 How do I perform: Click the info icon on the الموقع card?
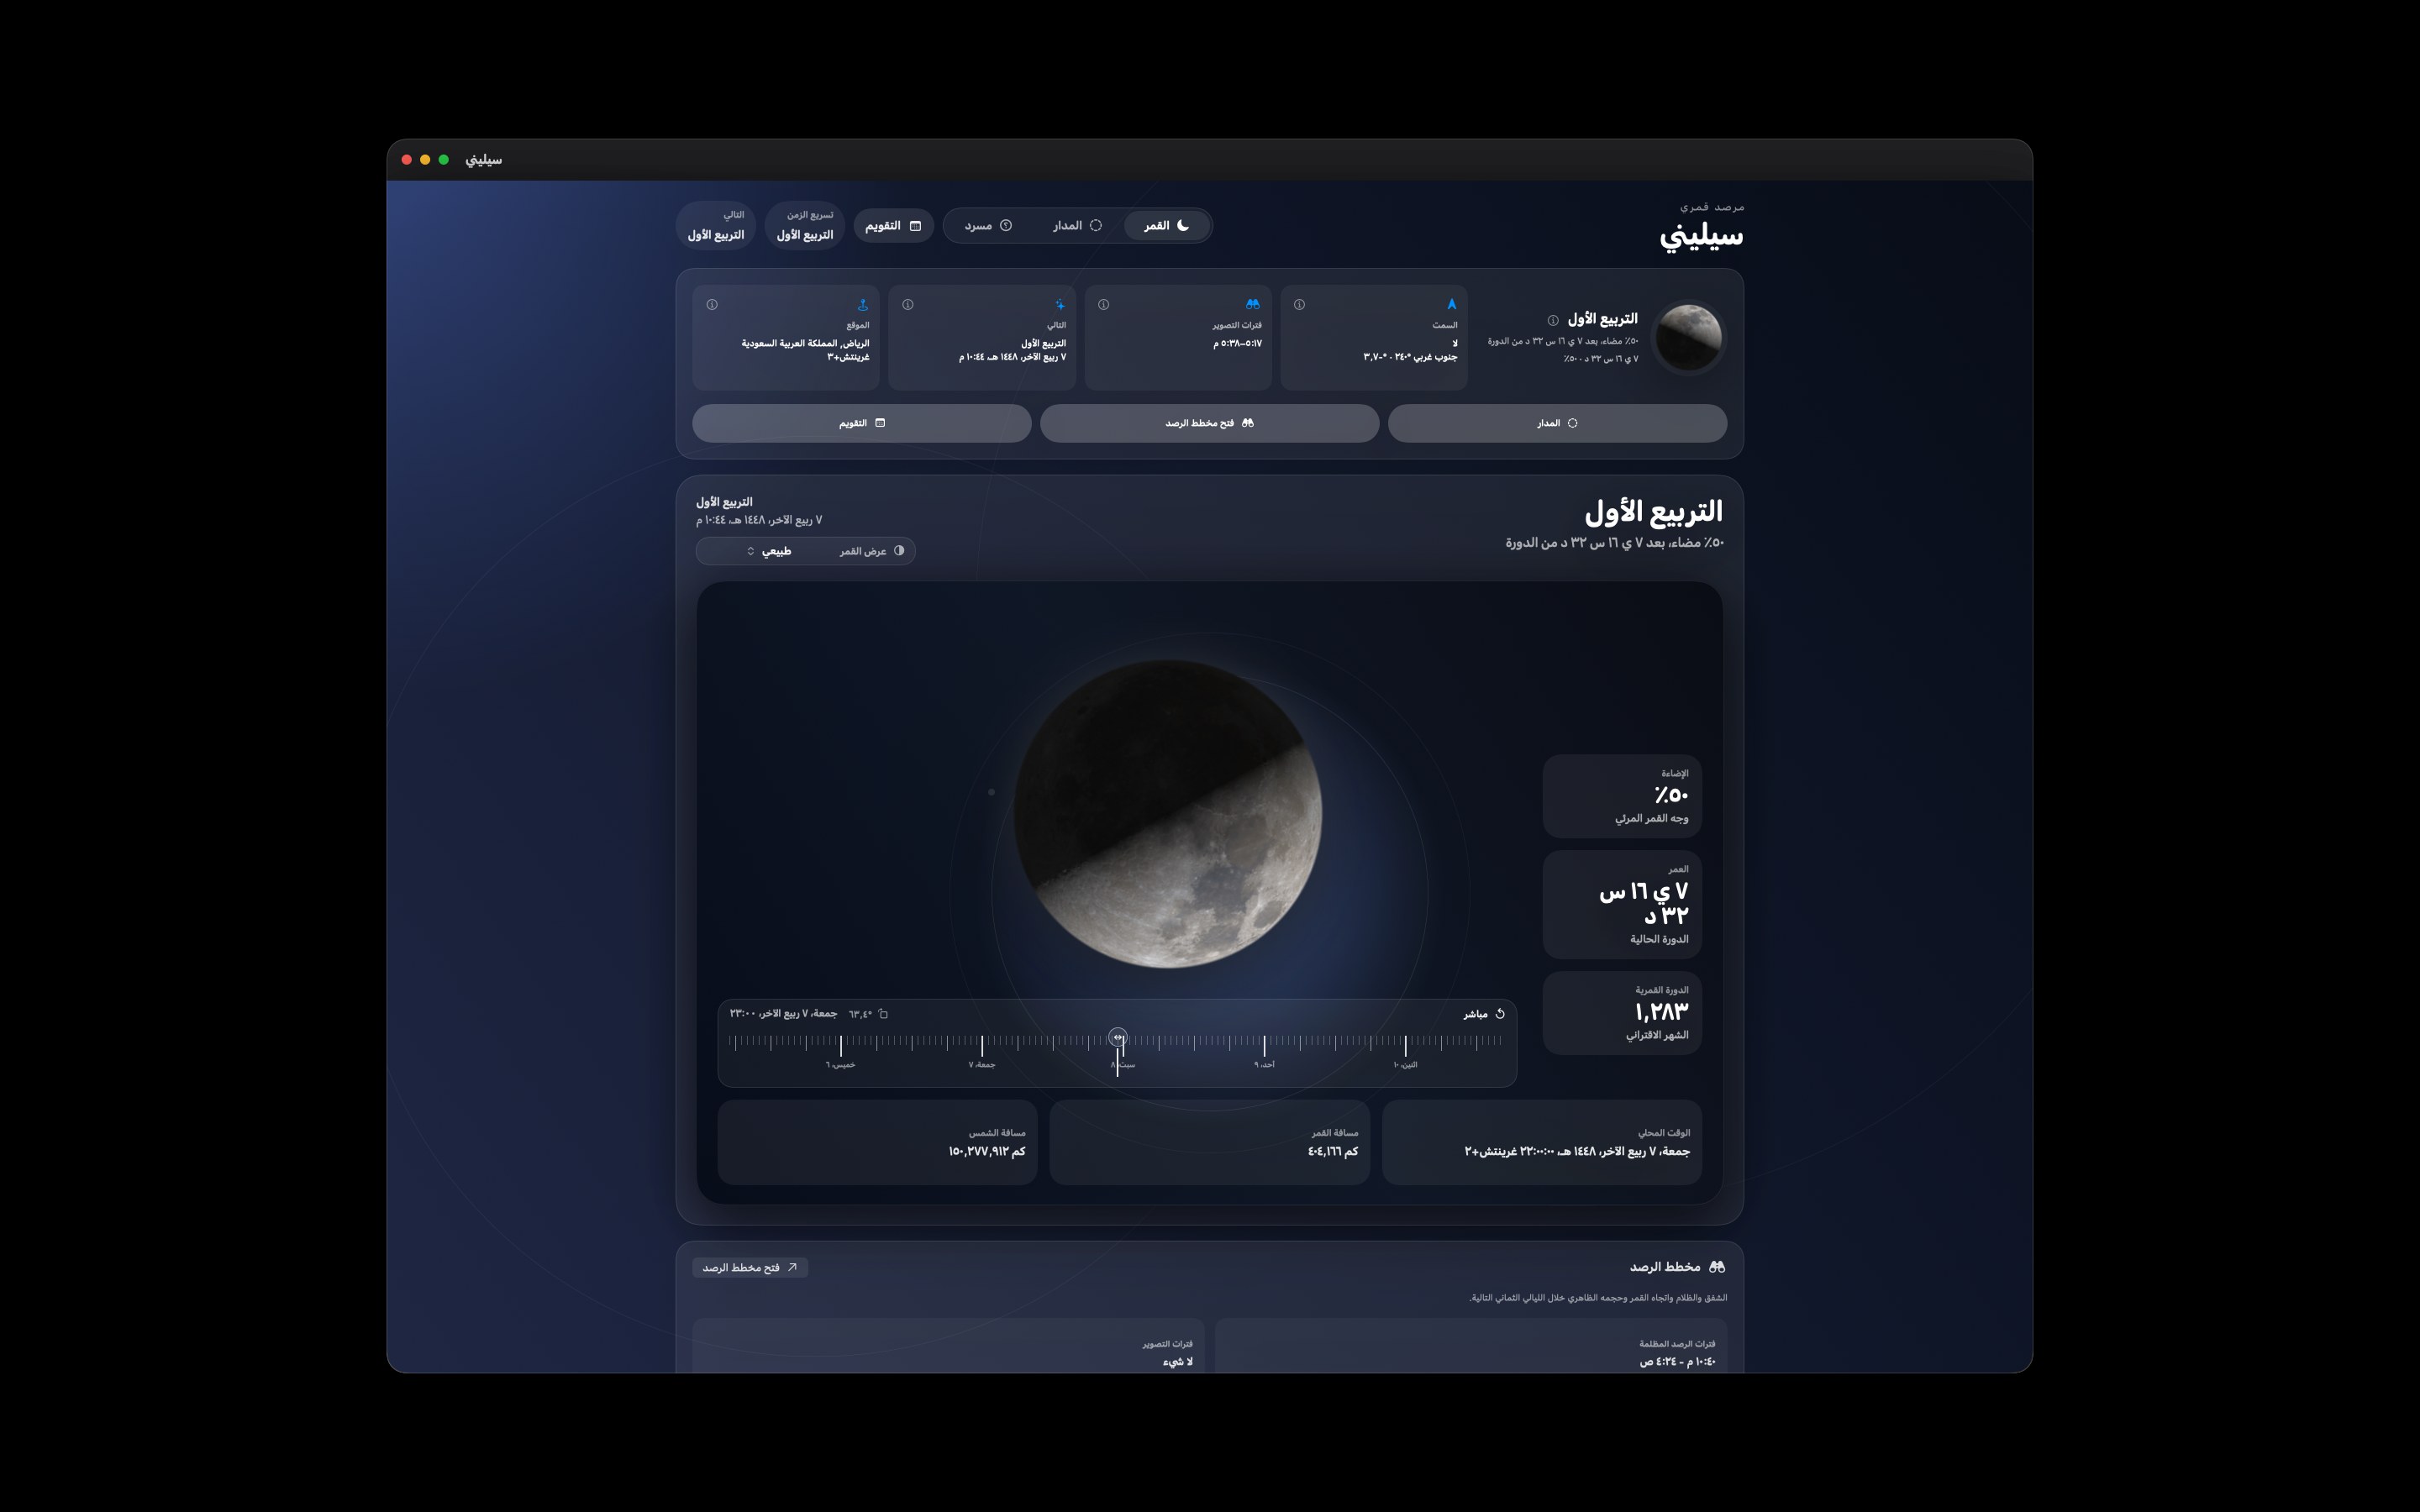click(x=712, y=305)
